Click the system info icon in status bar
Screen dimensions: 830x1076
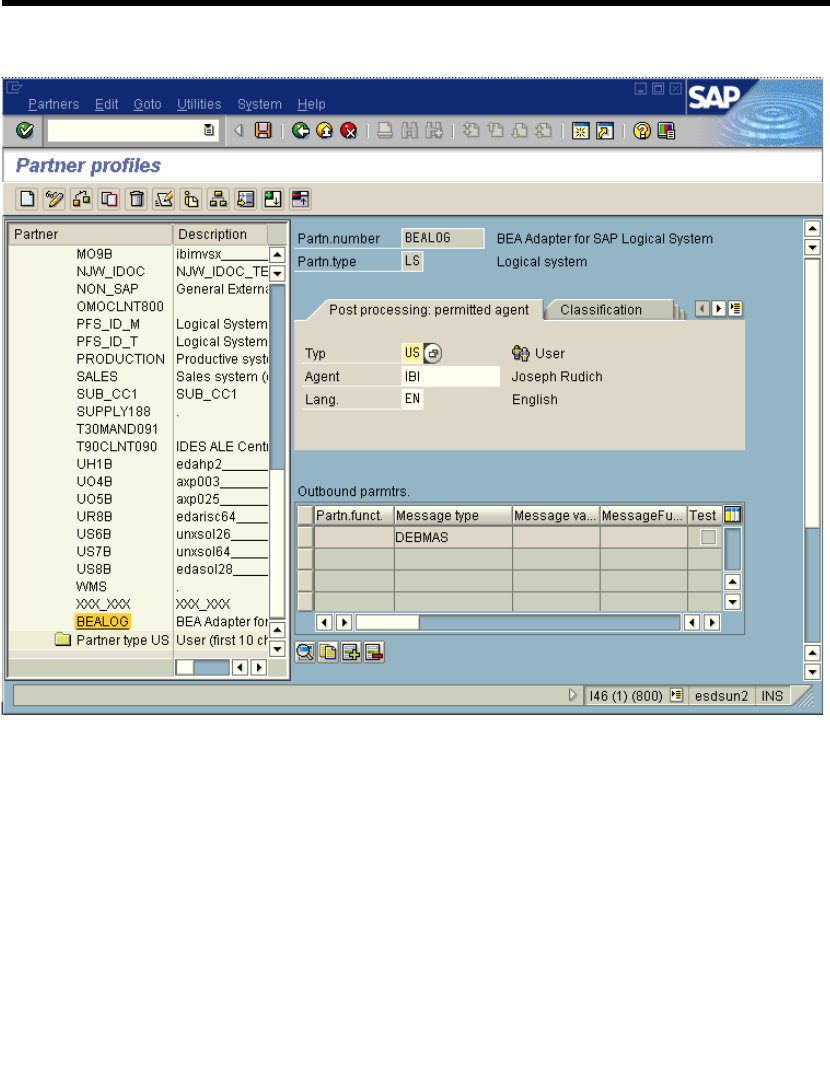[676, 695]
